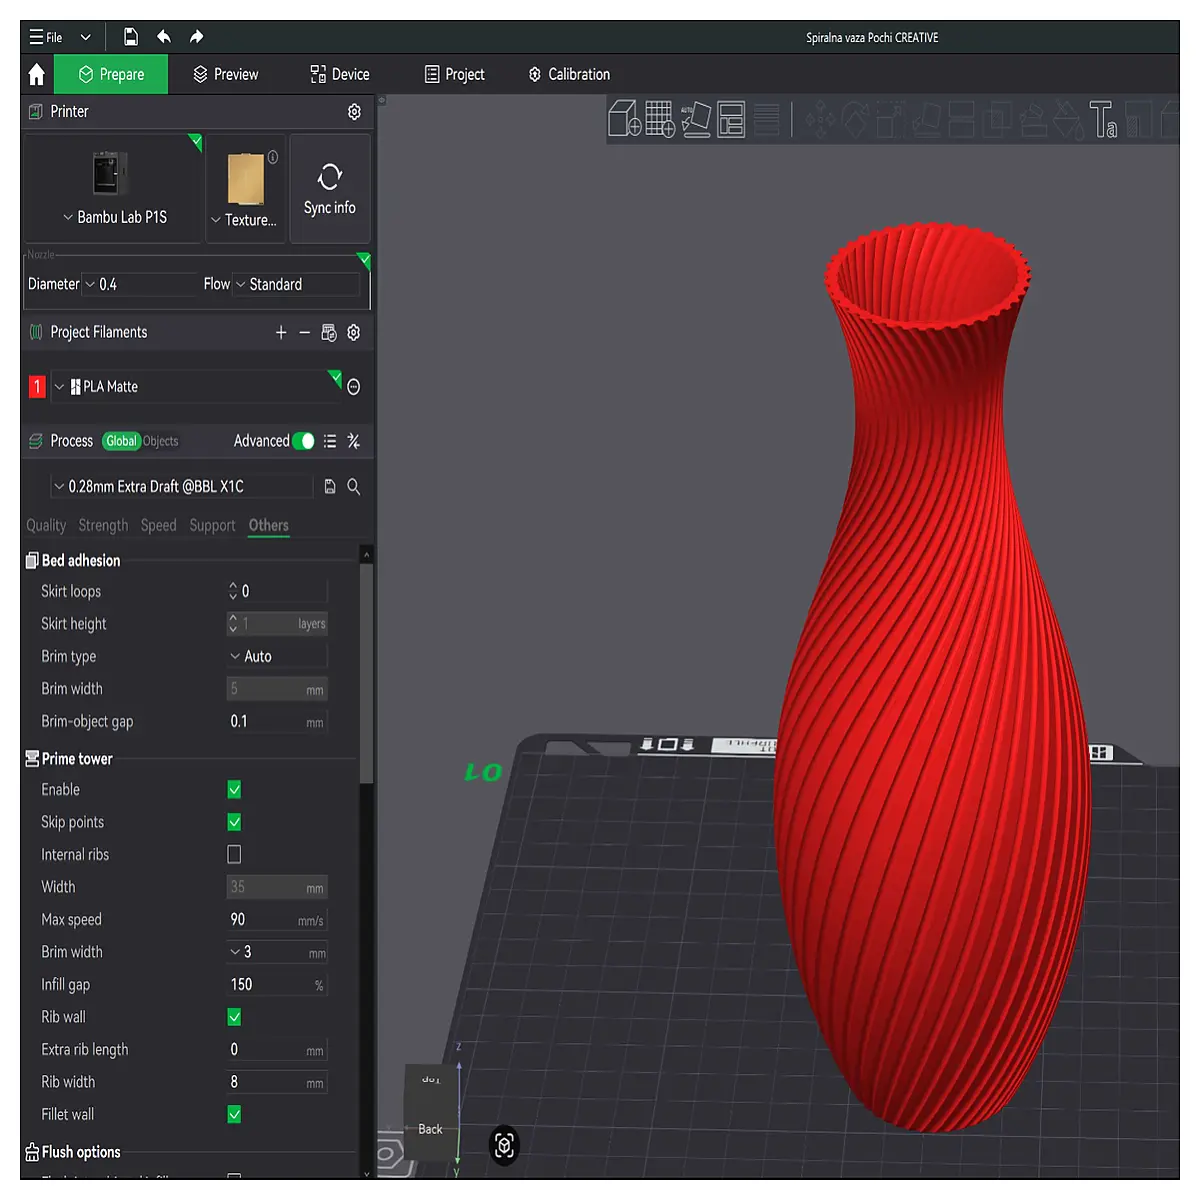Viewport: 1200px width, 1200px height.
Task: Save the project with the floppy disk icon
Action: coord(131,37)
